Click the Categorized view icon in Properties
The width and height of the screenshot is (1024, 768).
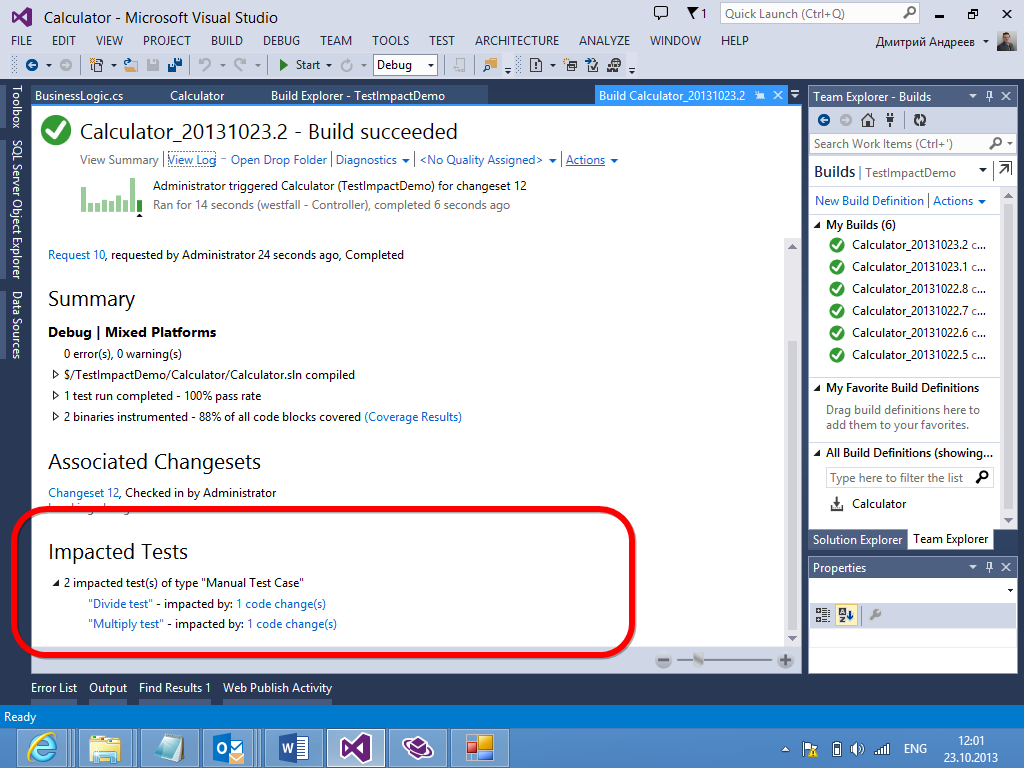point(823,615)
